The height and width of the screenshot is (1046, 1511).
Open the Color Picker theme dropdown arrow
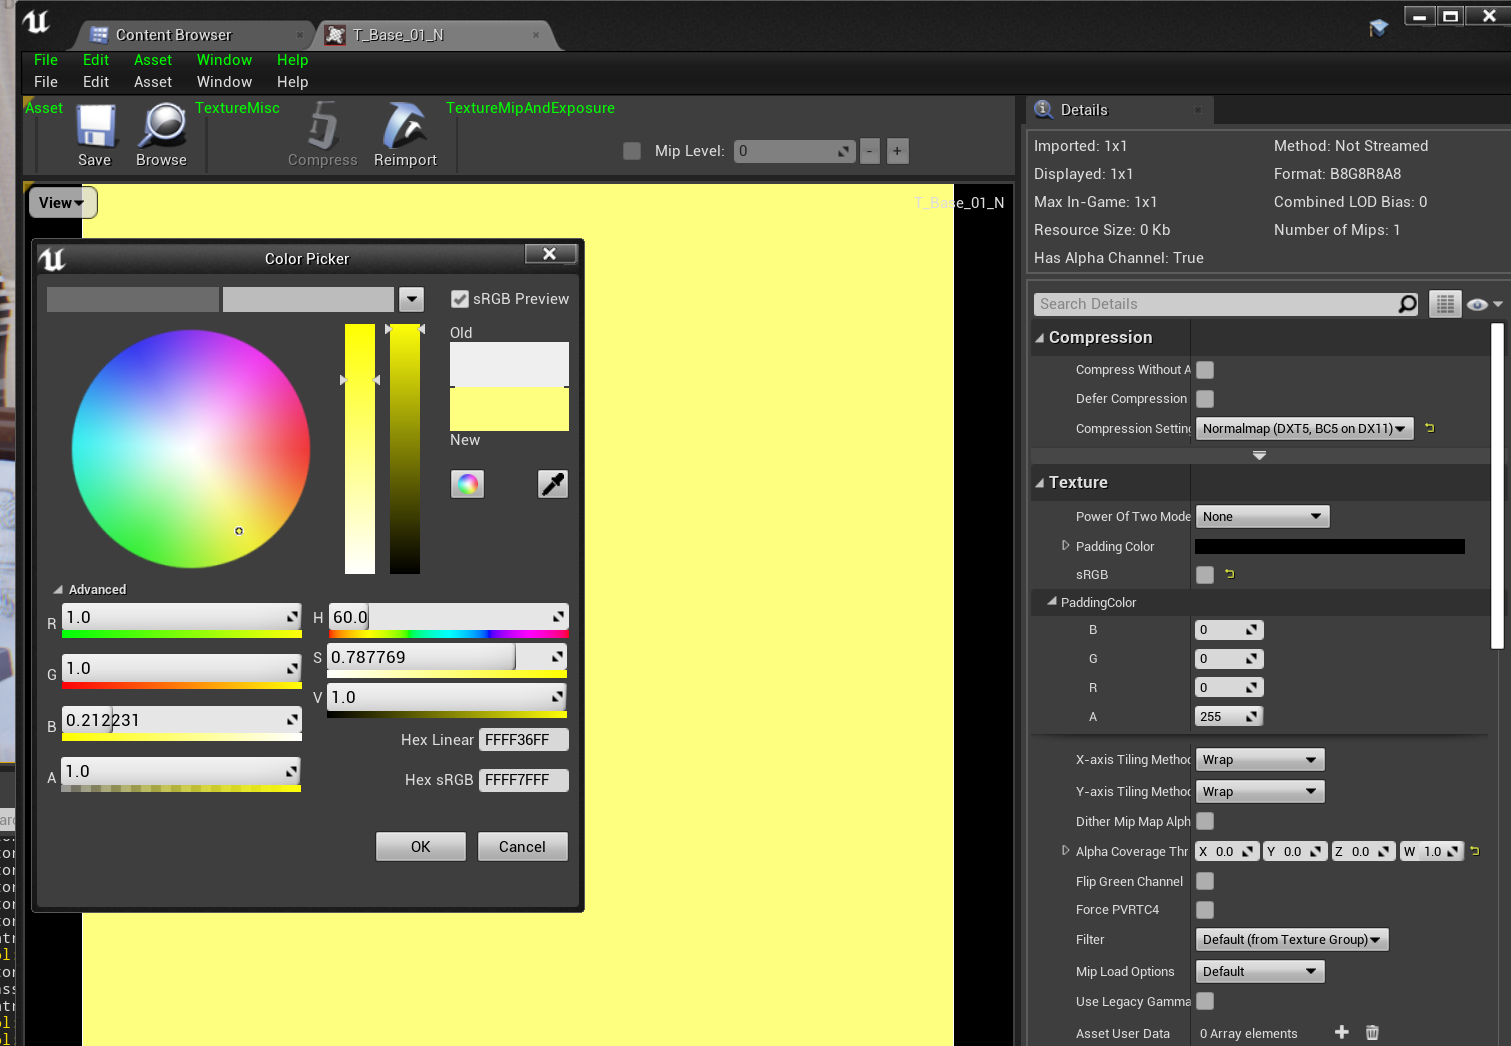pyautogui.click(x=411, y=299)
